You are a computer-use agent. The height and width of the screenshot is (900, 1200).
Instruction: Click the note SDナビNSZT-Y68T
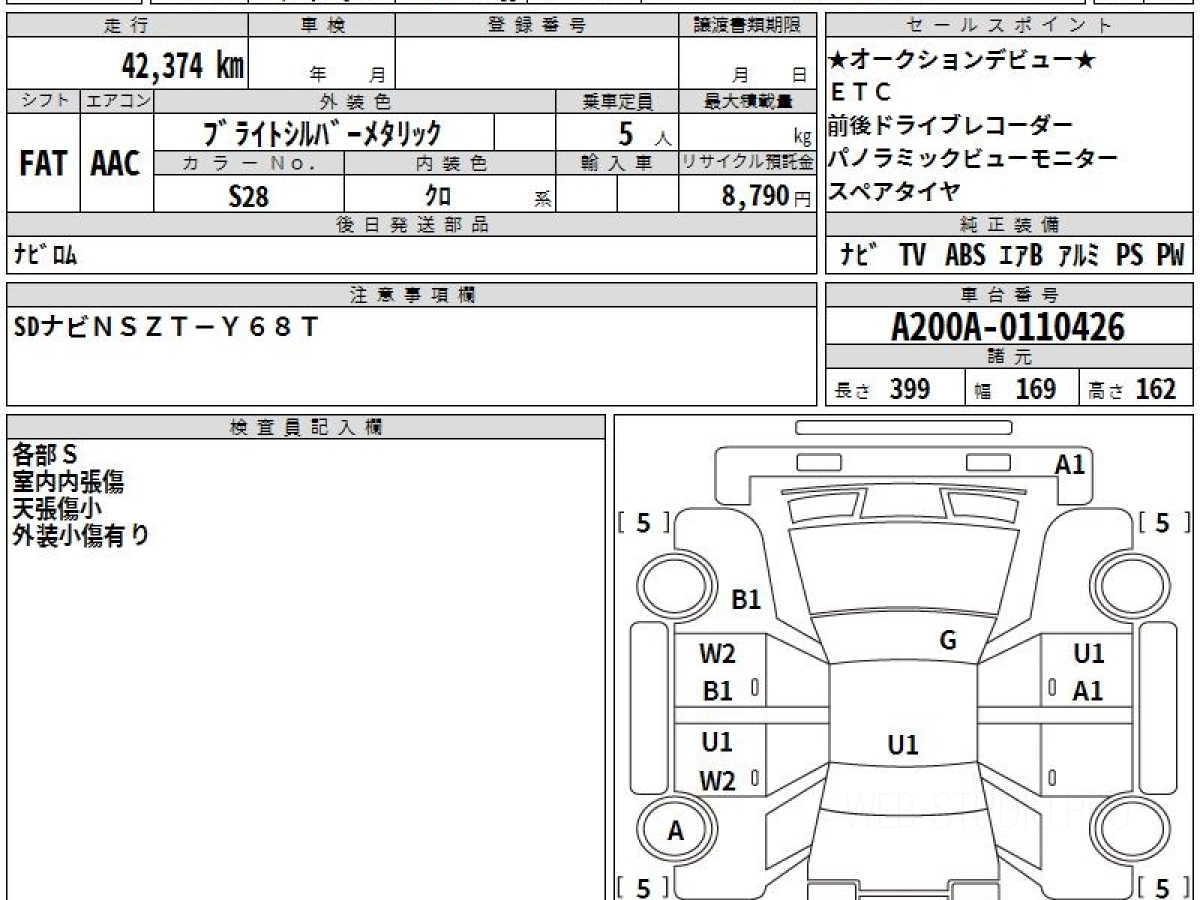coord(166,326)
